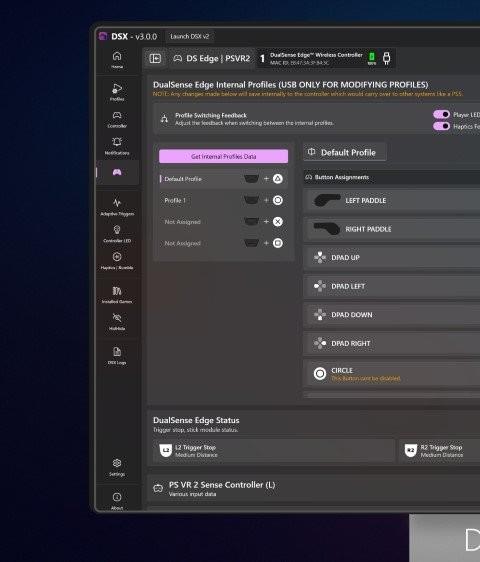The height and width of the screenshot is (562, 480).
Task: Click the DSX app logo
Action: tap(103, 36)
